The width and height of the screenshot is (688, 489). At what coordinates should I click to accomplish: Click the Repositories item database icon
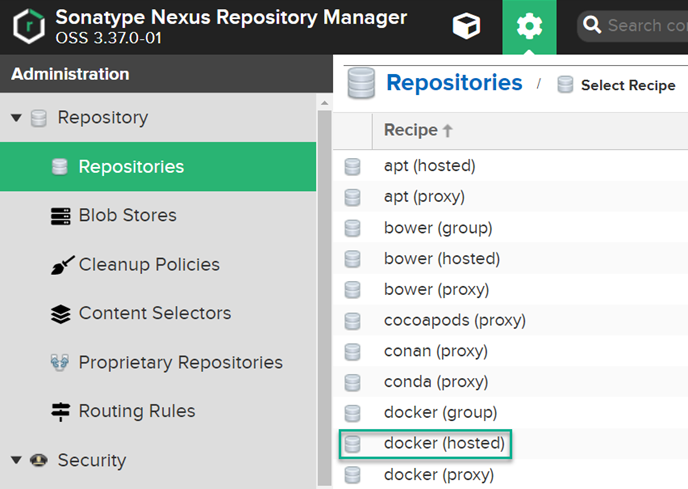(60, 167)
